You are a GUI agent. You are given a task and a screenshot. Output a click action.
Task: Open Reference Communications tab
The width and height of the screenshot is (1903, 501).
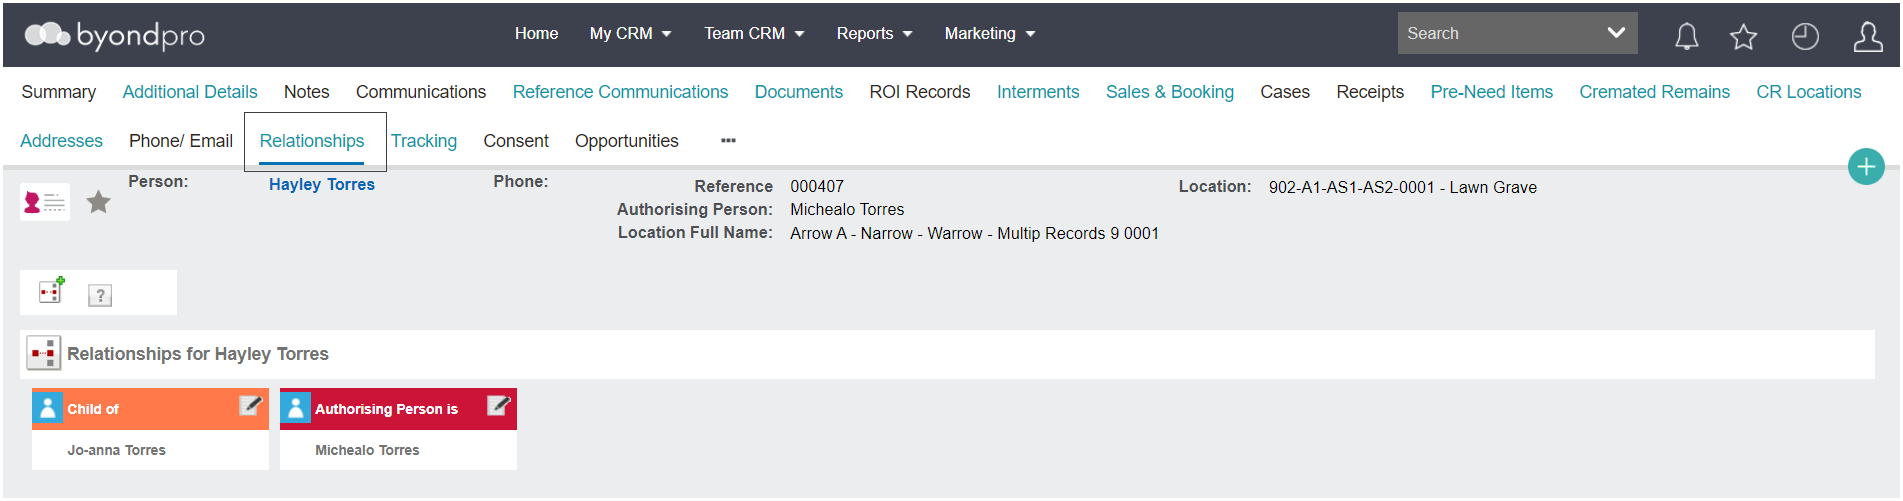(x=620, y=92)
